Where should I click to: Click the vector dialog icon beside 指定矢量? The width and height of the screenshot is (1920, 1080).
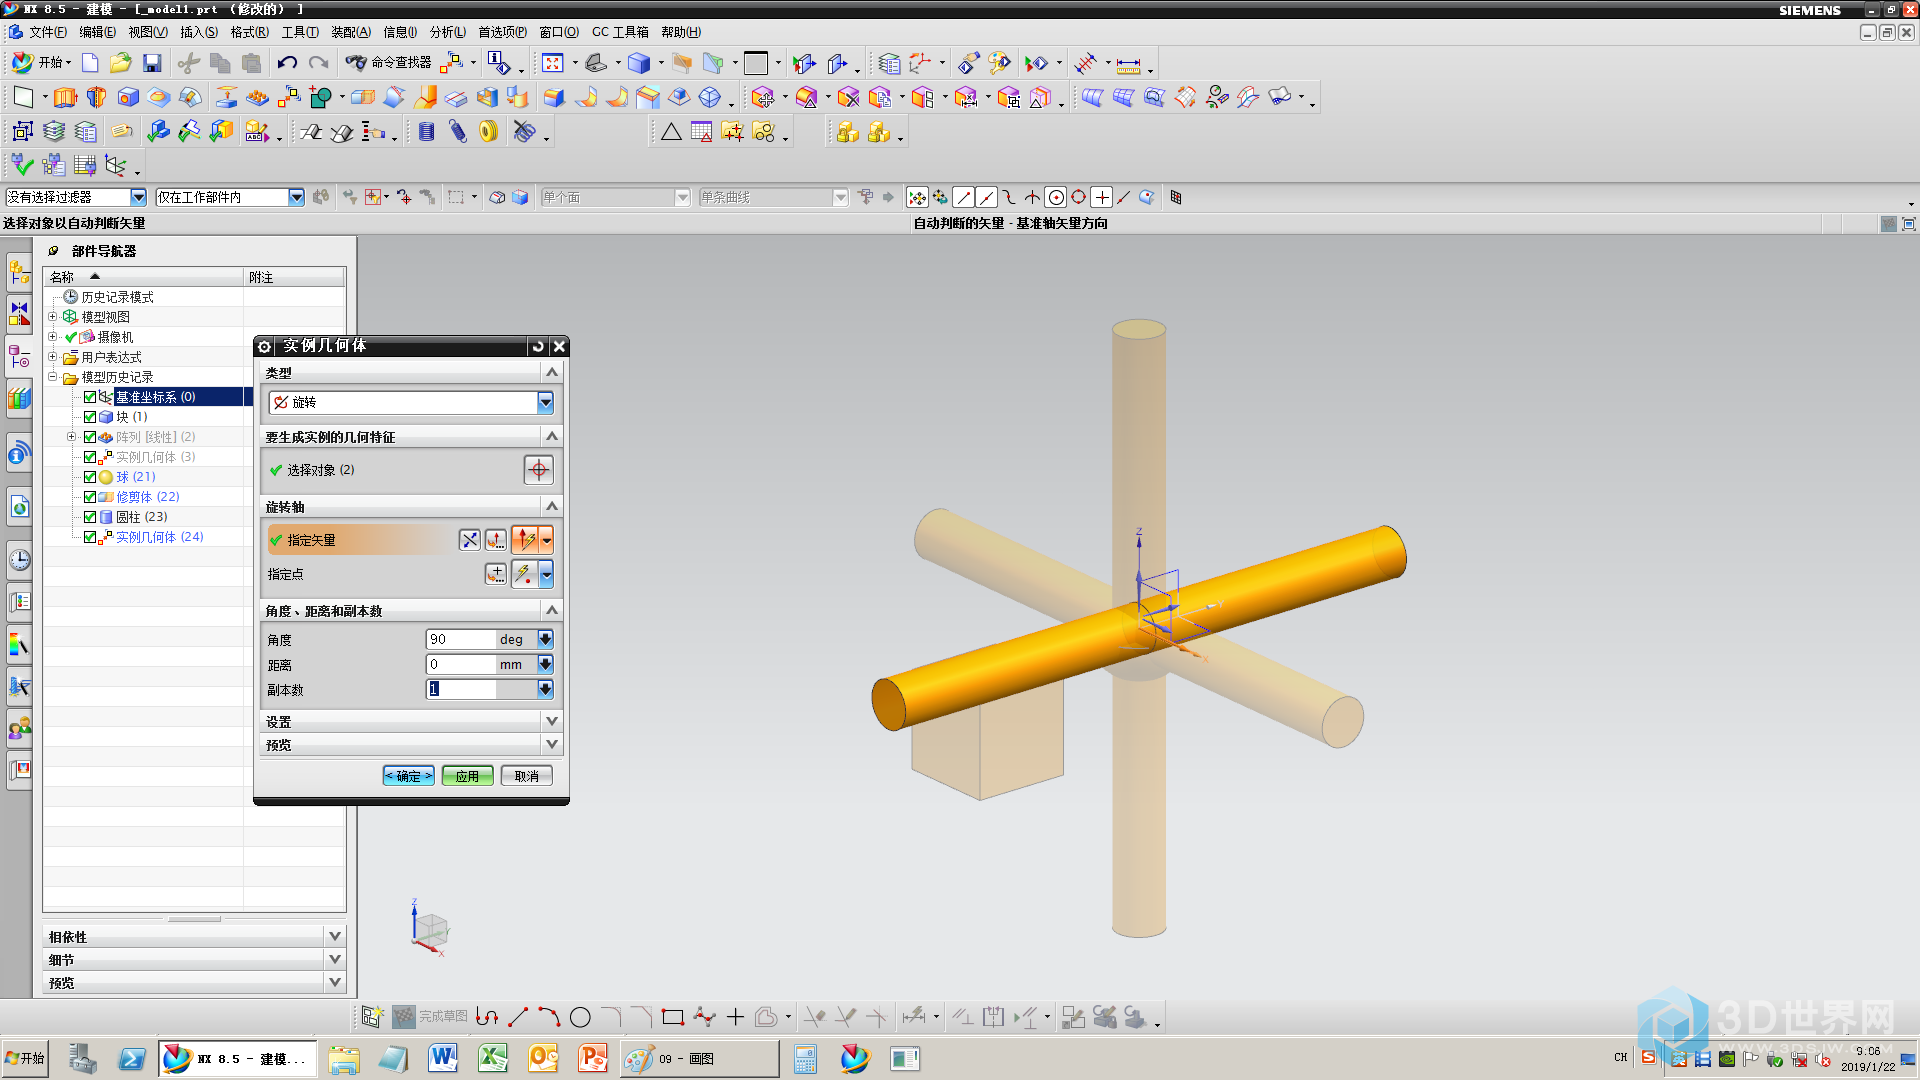(x=495, y=540)
